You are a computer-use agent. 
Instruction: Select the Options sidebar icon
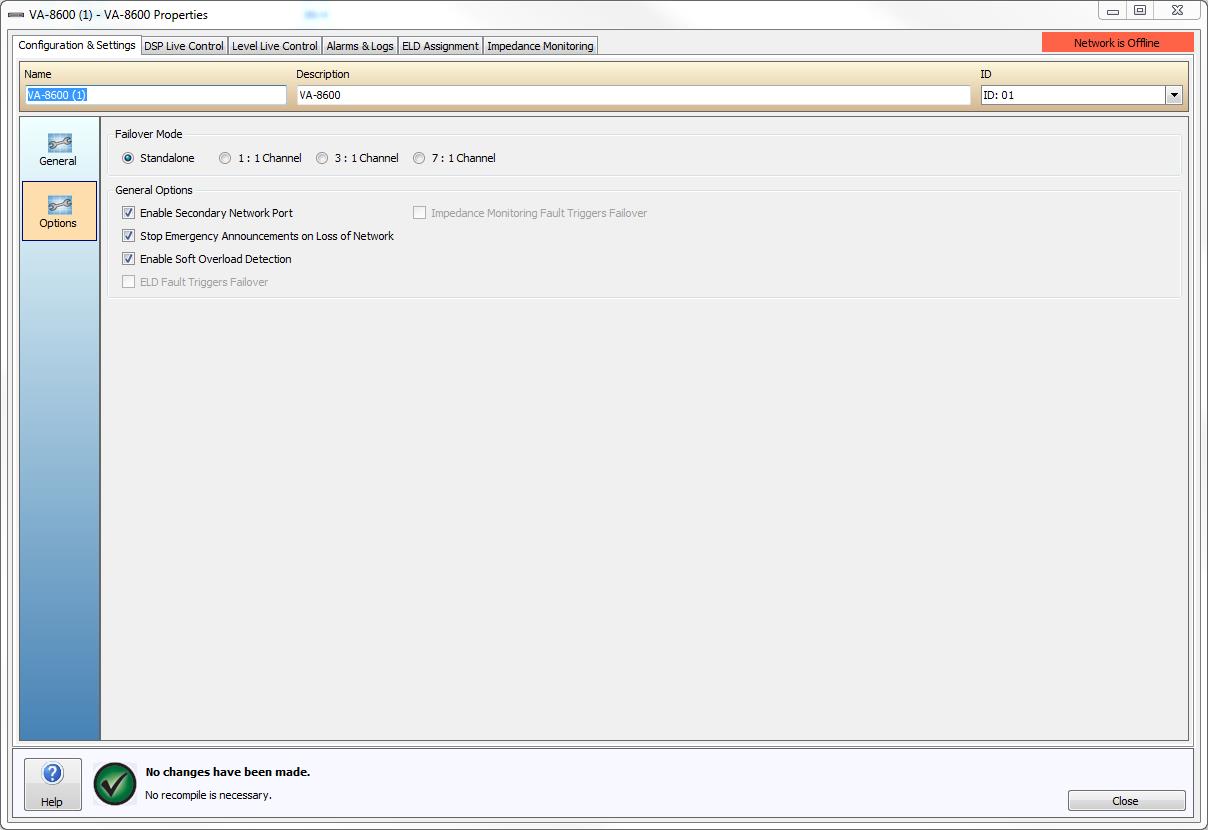[59, 211]
